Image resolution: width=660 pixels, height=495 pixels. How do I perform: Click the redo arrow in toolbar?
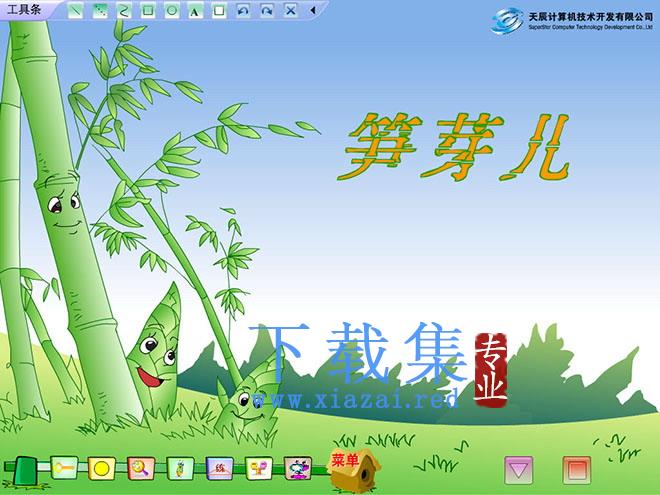[266, 11]
